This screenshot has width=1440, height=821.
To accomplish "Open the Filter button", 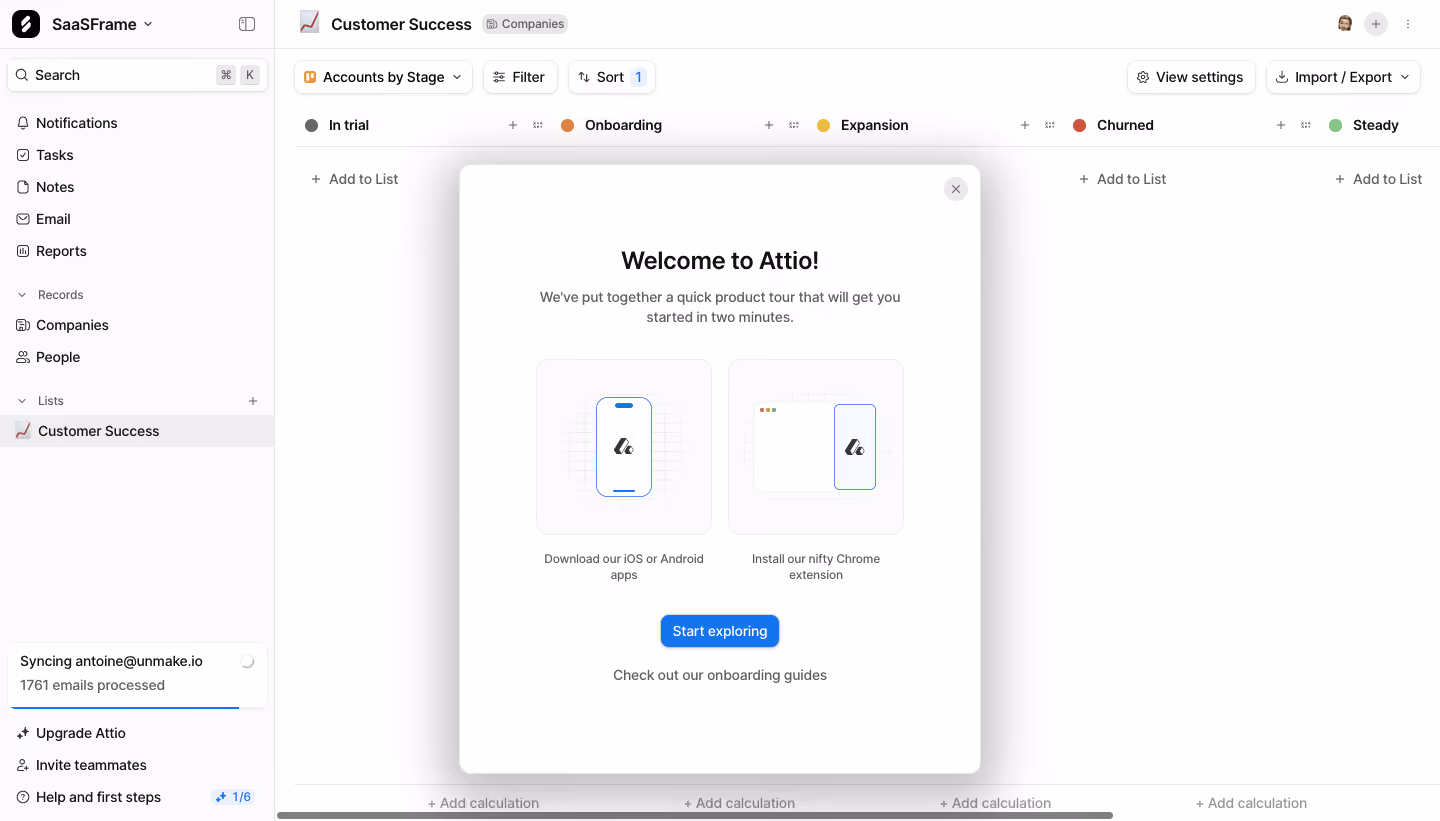I will pos(520,77).
